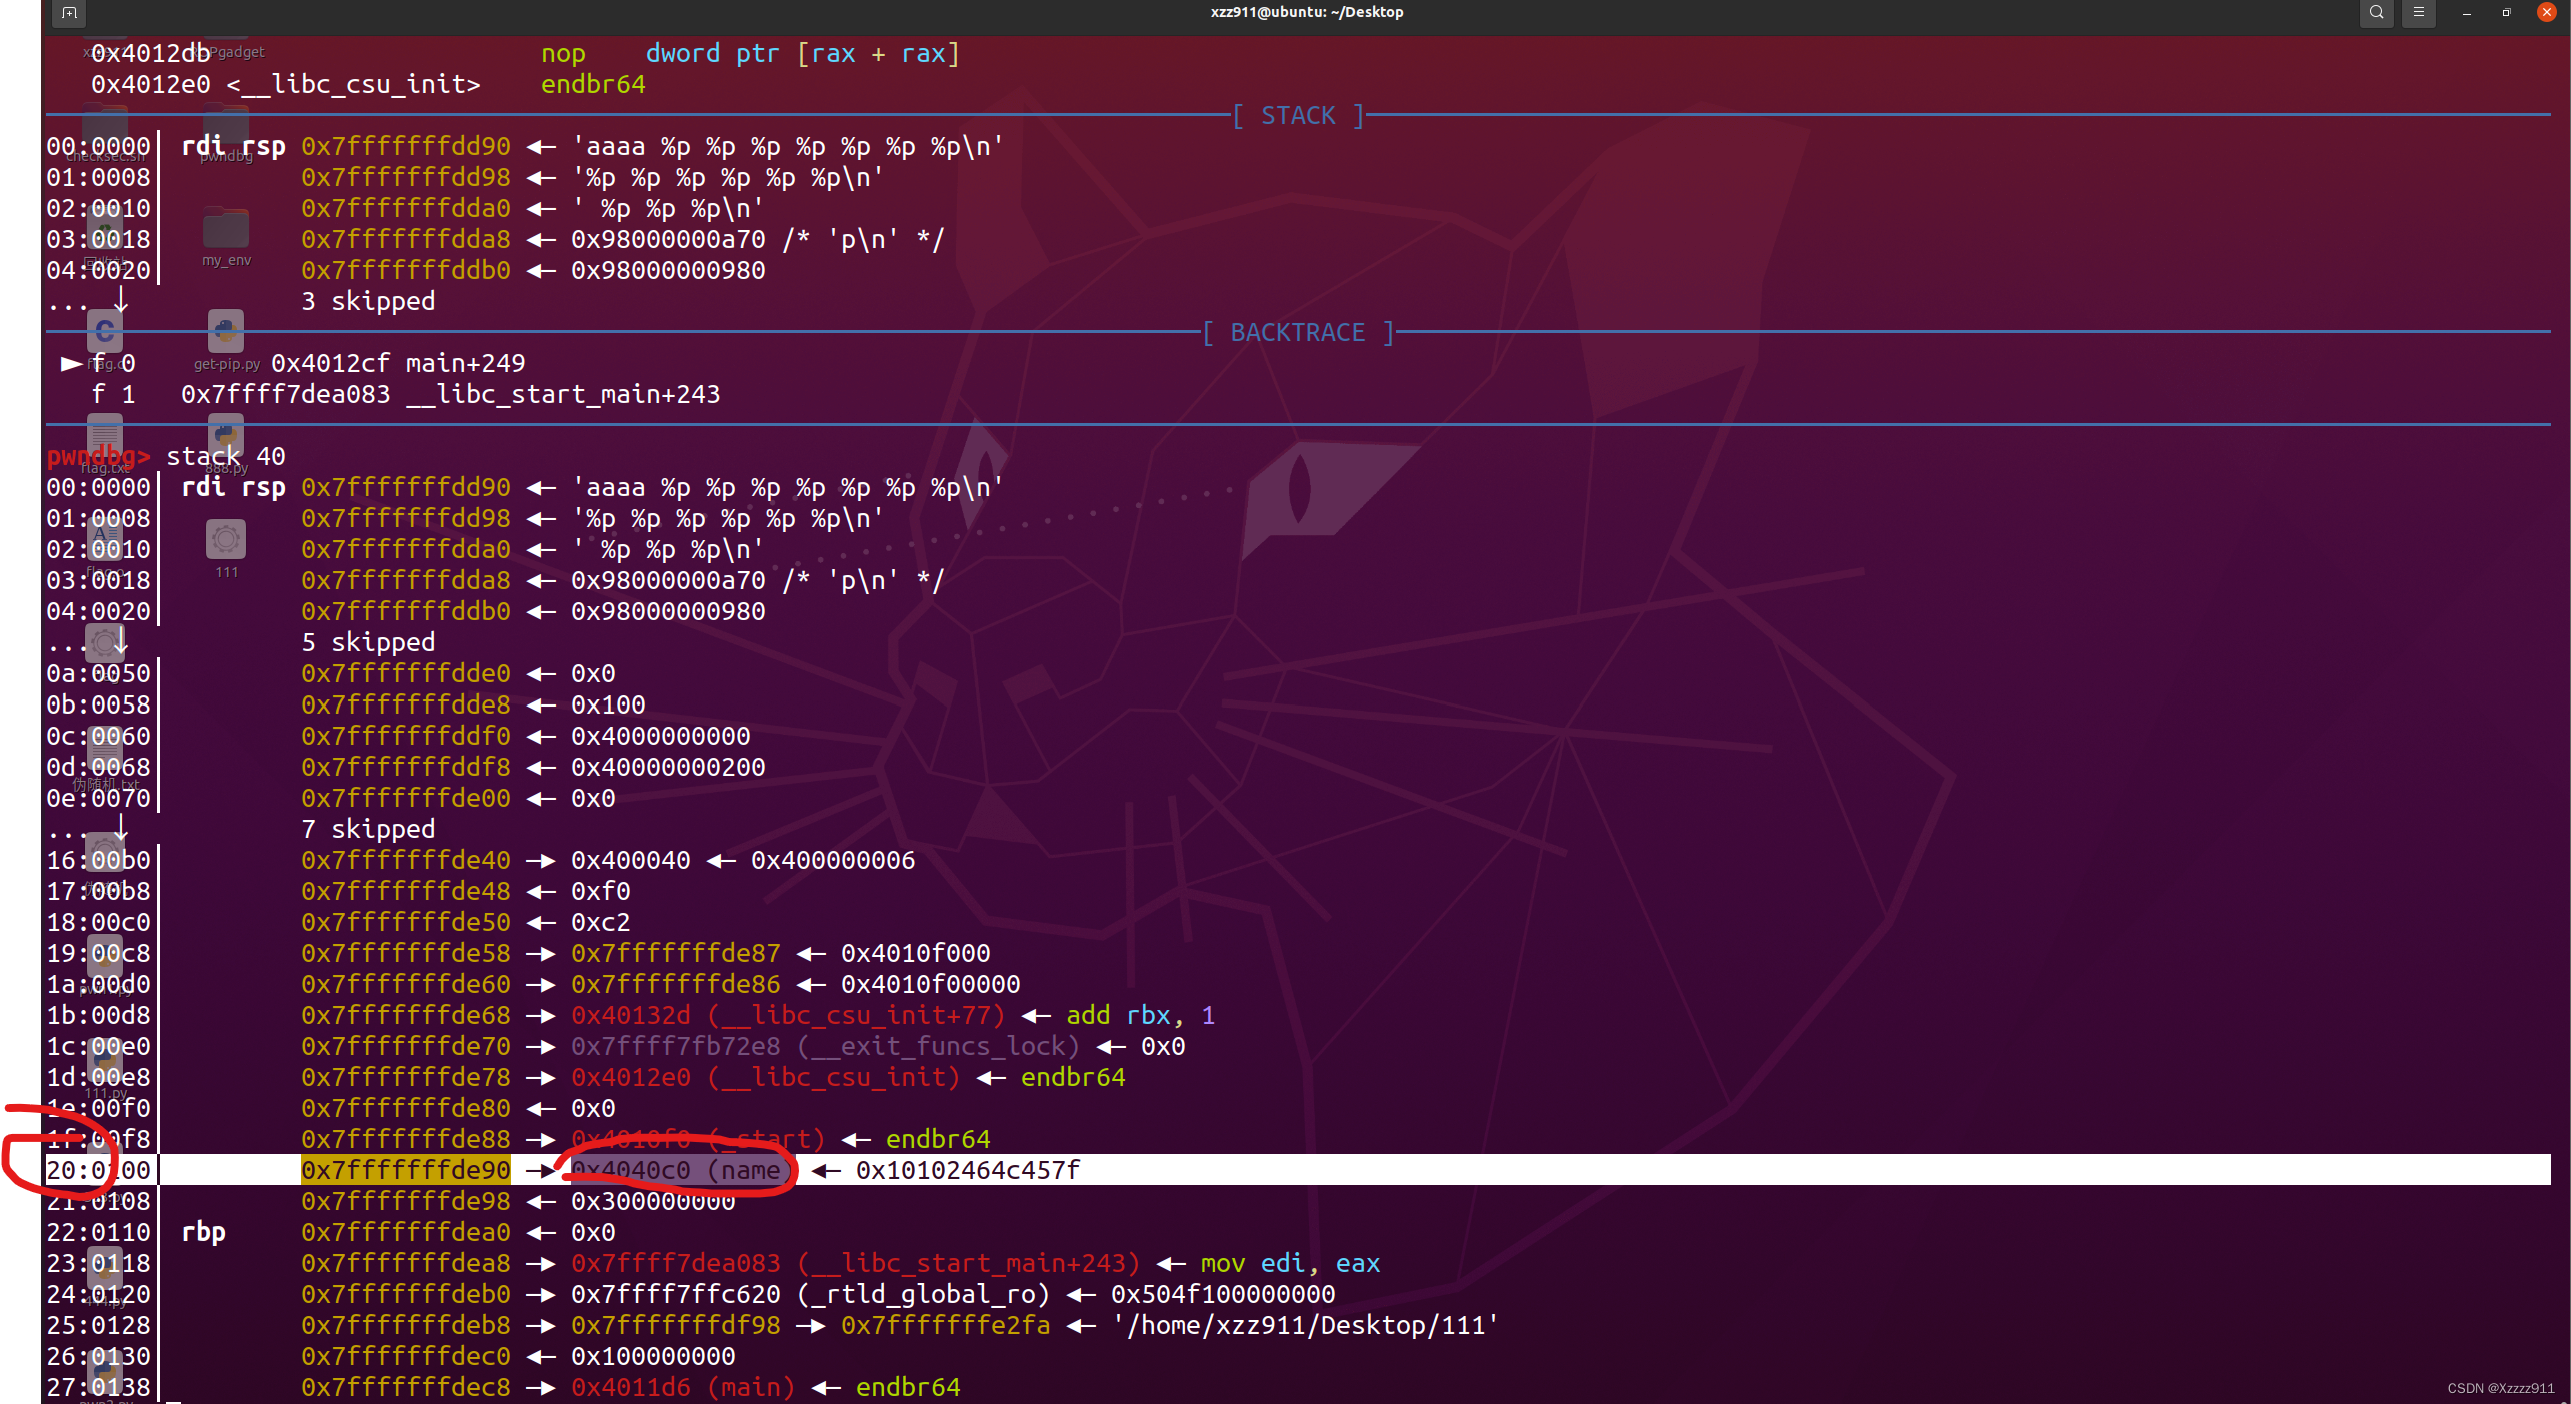
Task: Click the '7 skipped' collapsed stack row
Action: [x=368, y=829]
